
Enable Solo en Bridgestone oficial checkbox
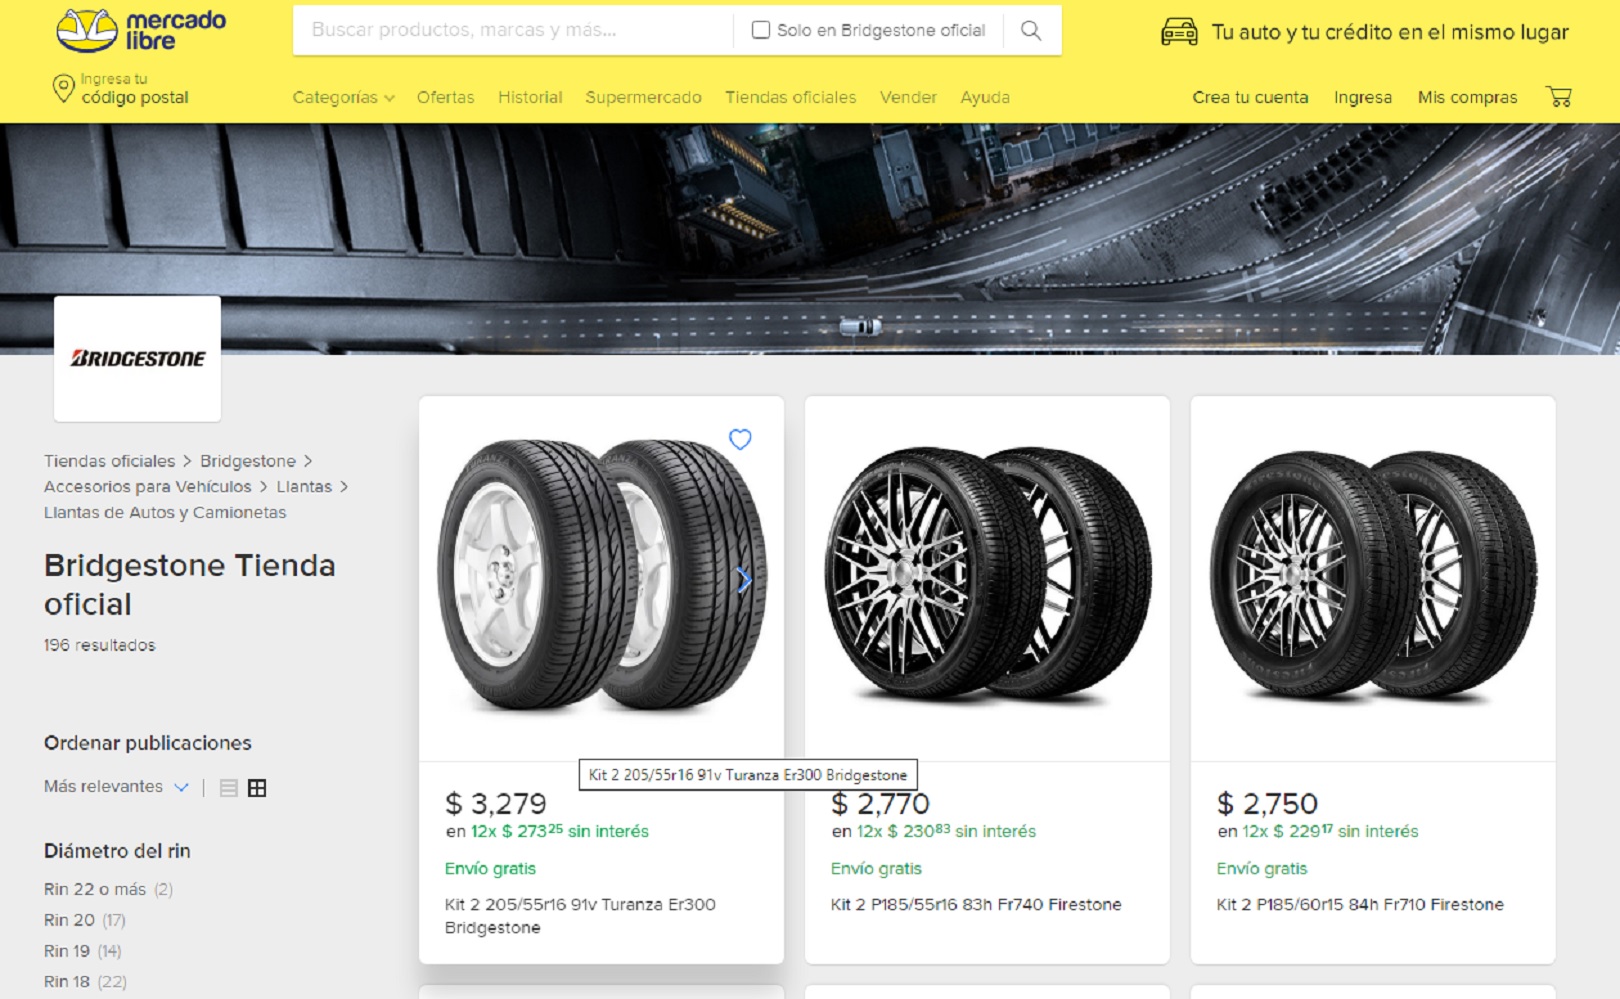pos(761,30)
